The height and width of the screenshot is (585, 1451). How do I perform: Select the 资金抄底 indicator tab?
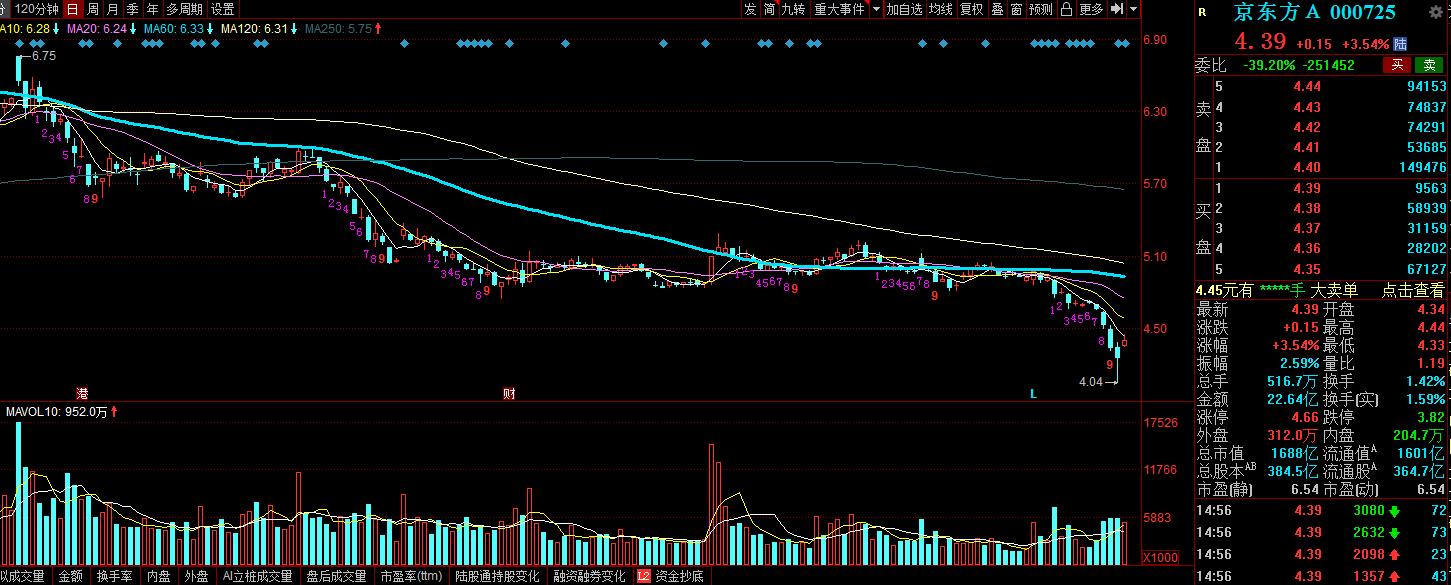(x=680, y=576)
